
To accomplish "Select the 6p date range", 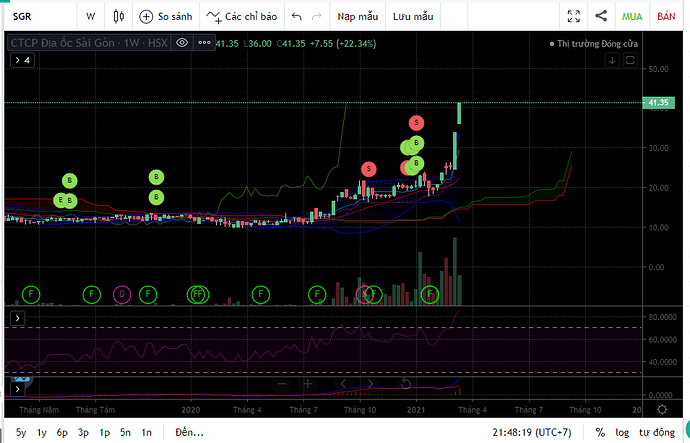I will tap(62, 433).
